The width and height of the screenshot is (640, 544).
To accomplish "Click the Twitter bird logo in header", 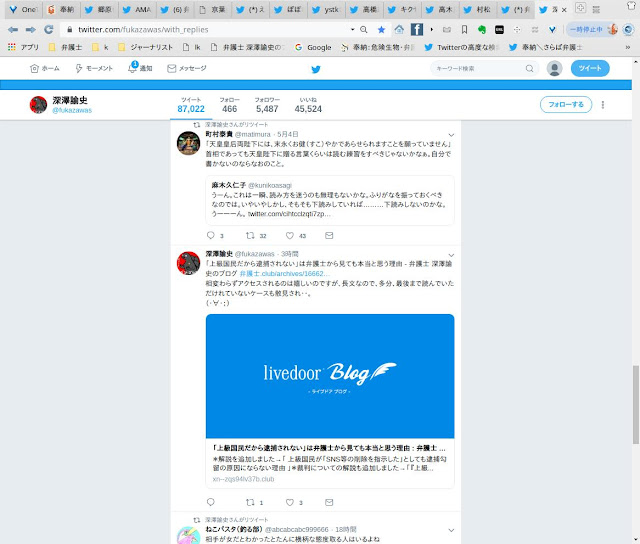I will pyautogui.click(x=316, y=69).
